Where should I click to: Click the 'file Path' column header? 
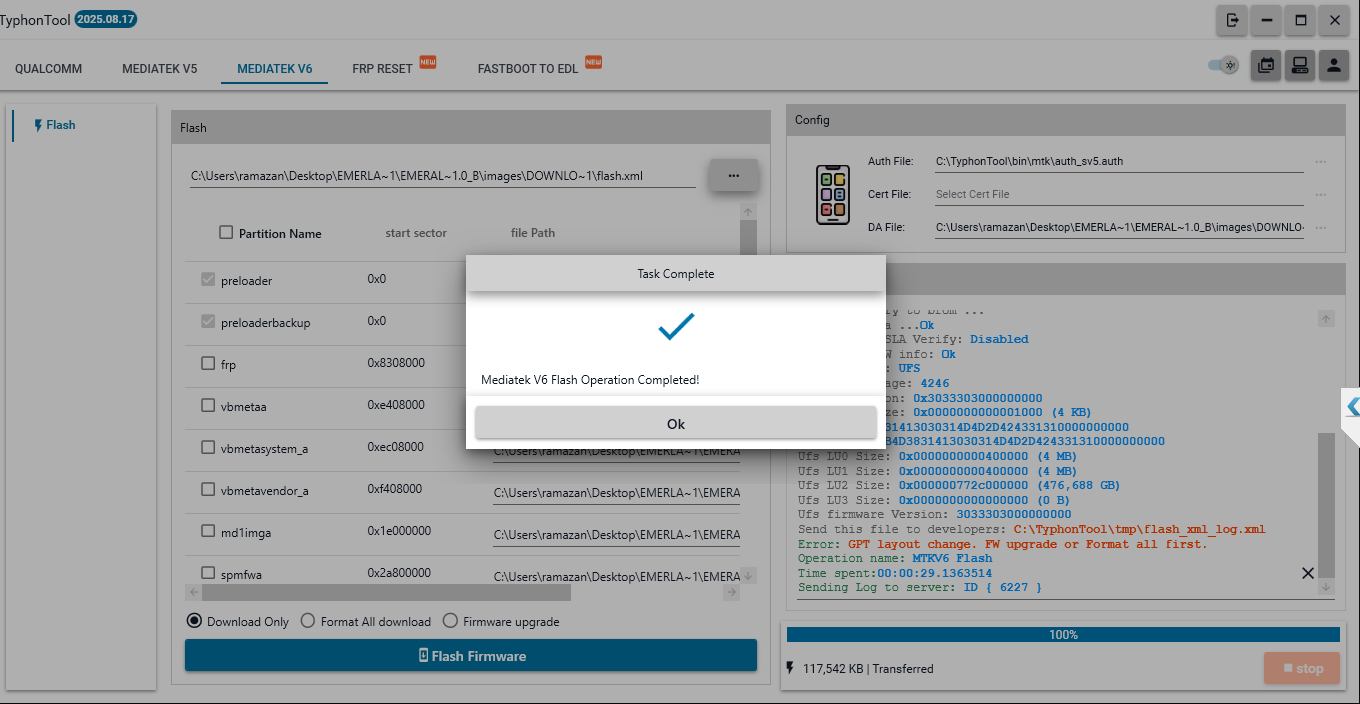click(533, 233)
